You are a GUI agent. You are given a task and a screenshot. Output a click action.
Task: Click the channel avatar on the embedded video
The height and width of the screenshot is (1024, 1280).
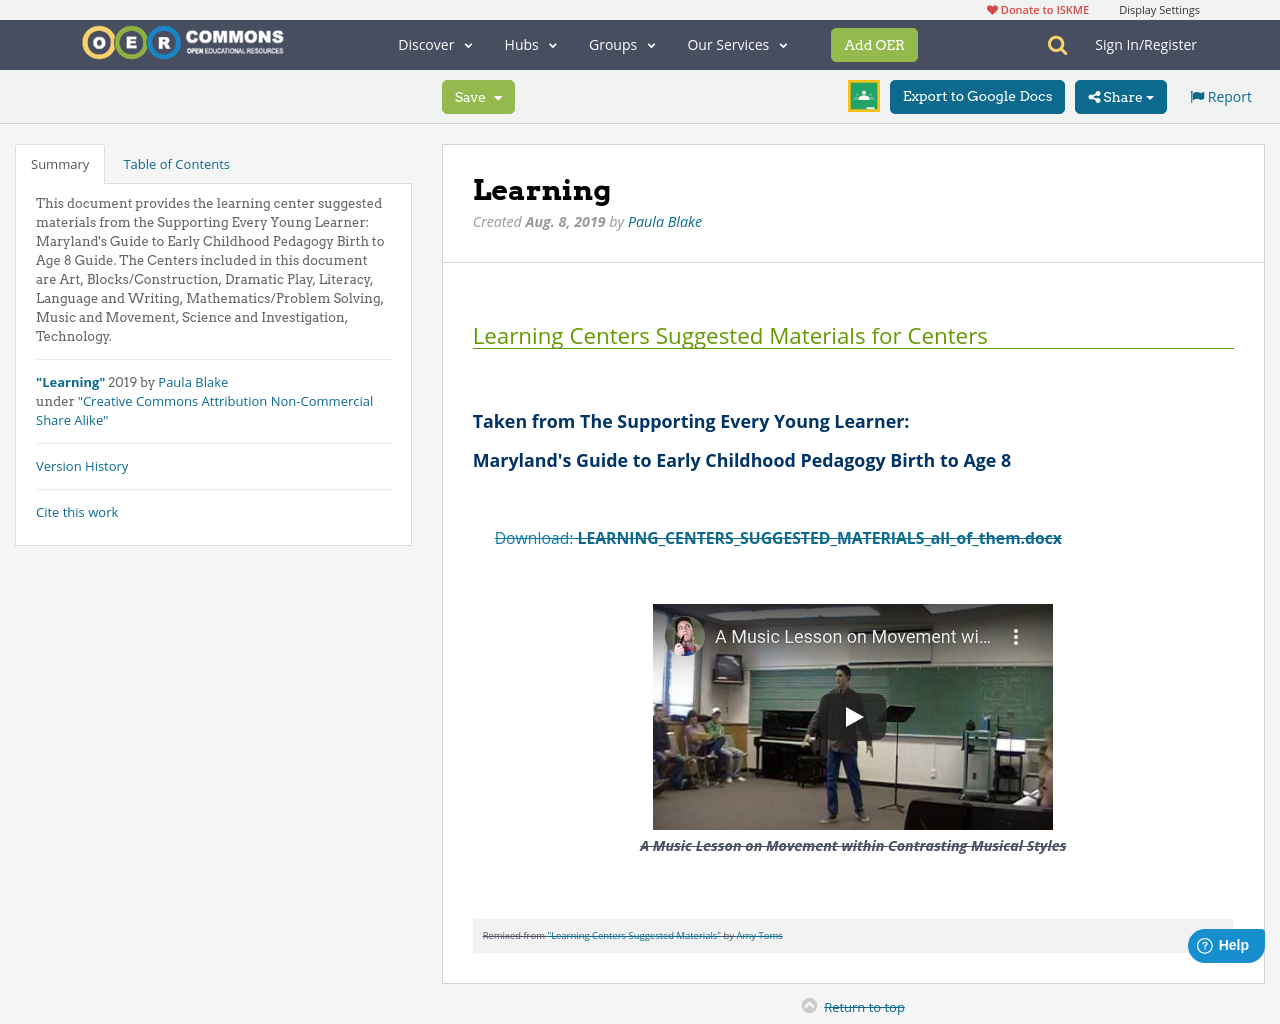(x=685, y=635)
